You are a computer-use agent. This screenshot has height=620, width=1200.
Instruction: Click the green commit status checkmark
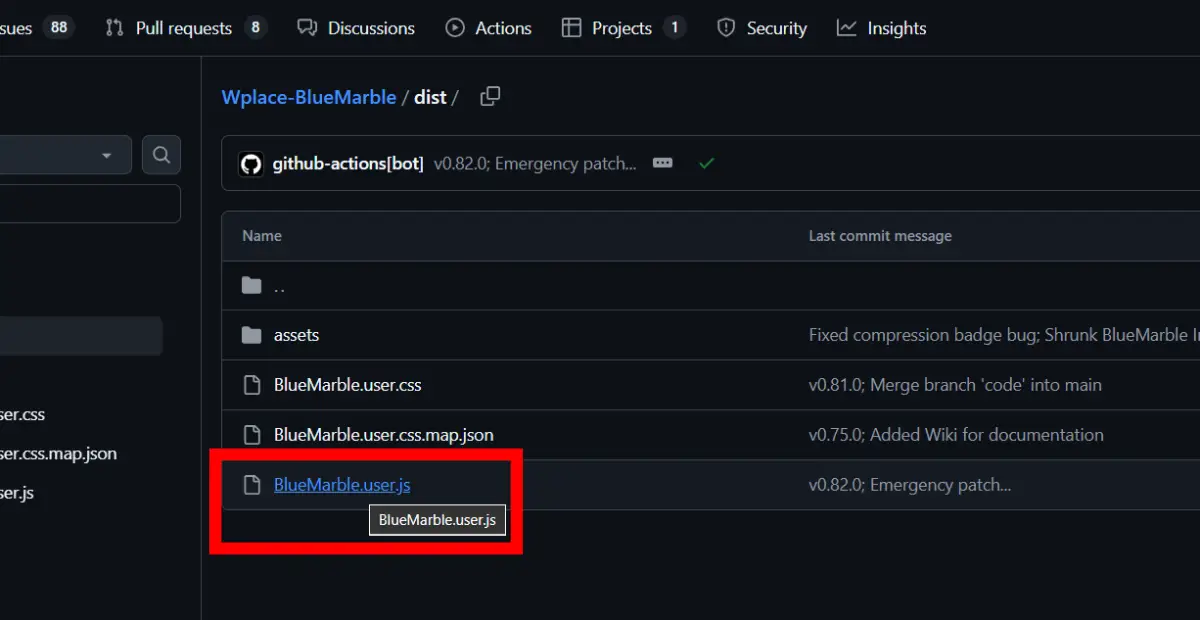click(707, 163)
